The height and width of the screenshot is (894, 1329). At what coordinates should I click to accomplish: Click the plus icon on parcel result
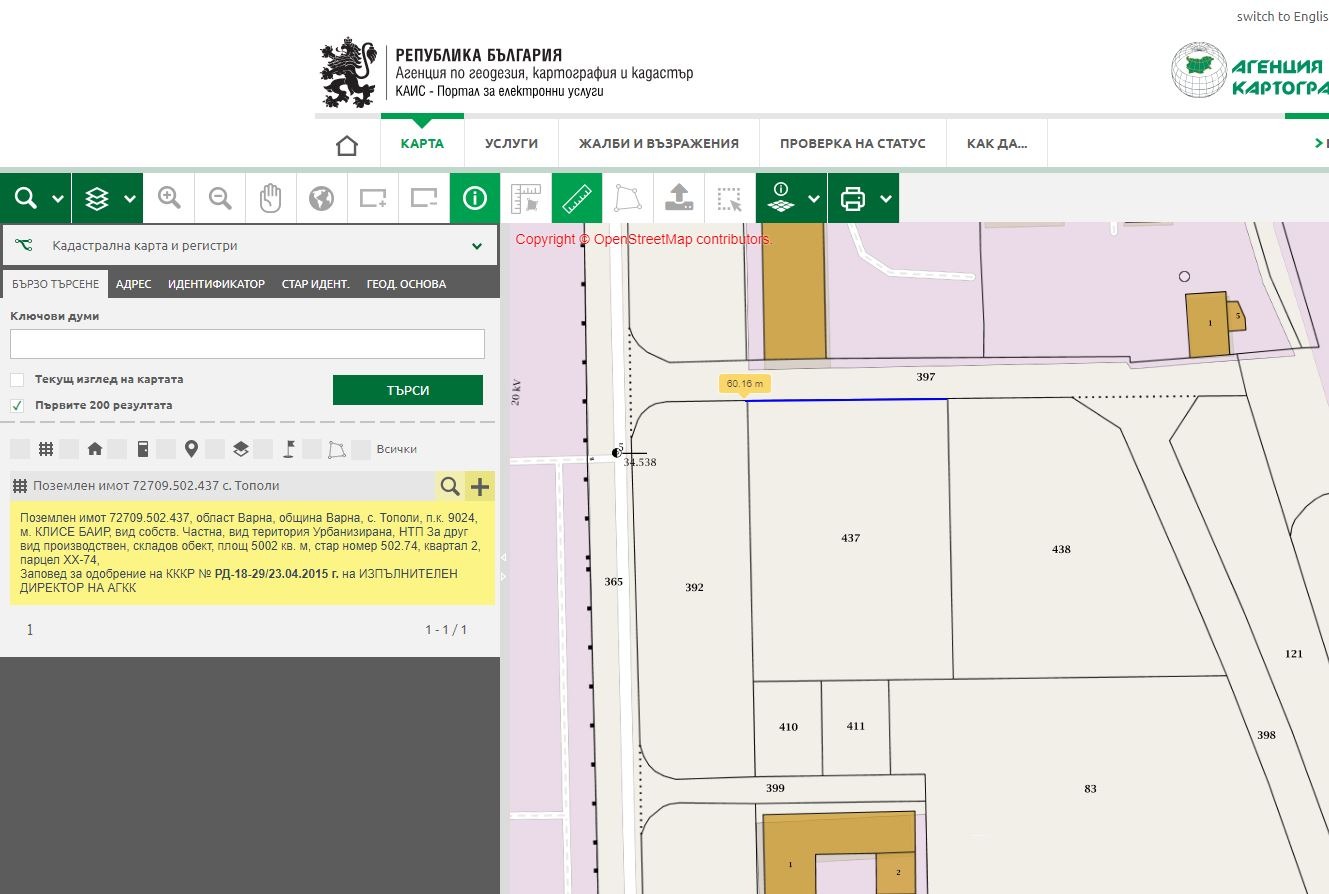[481, 486]
